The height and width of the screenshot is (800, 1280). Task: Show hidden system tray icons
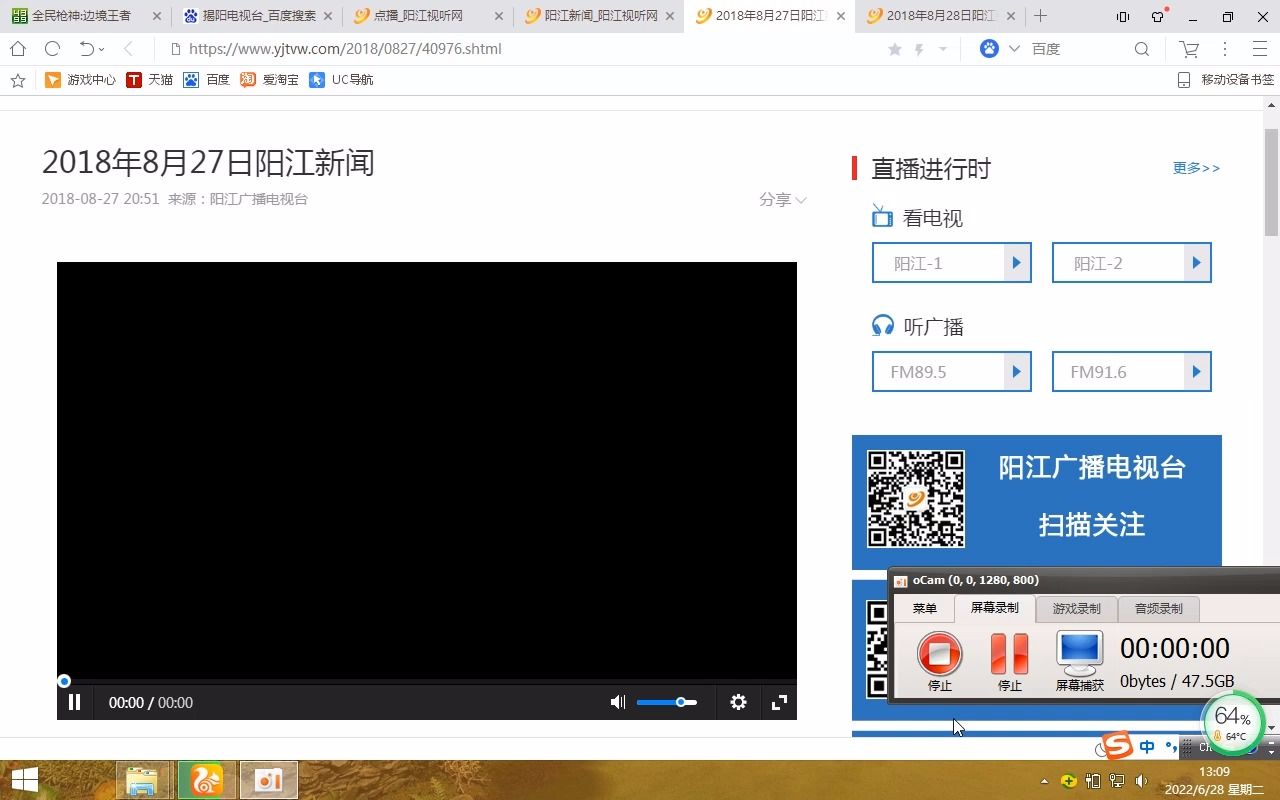click(x=1045, y=781)
